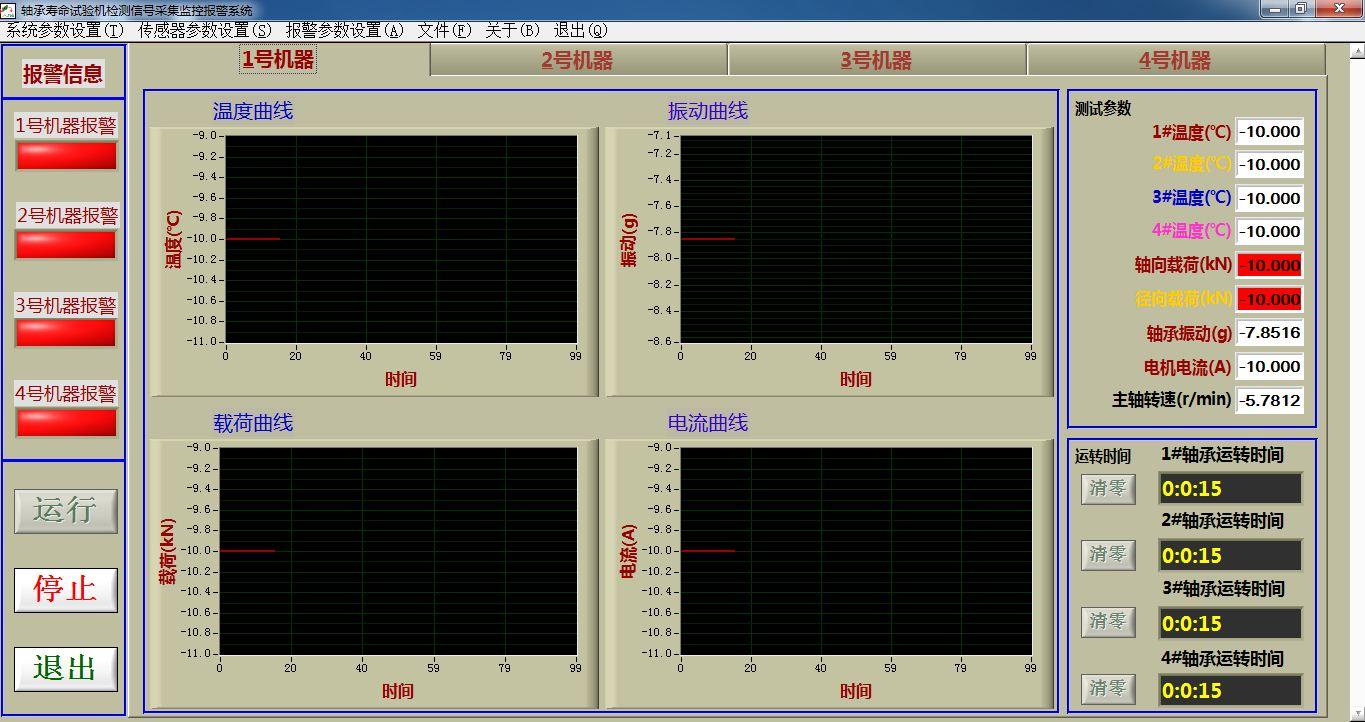This screenshot has height=722, width=1365.
Task: Click the 载荷曲线 chart title
Action: coord(253,423)
